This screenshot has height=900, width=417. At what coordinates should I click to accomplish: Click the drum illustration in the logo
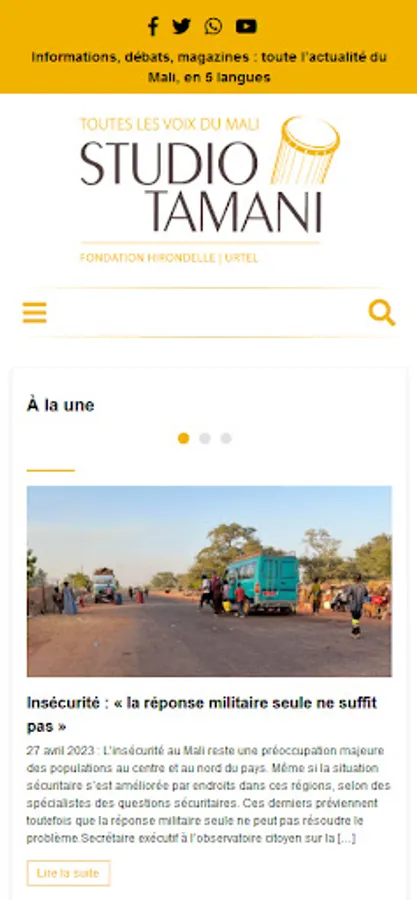coord(305,150)
